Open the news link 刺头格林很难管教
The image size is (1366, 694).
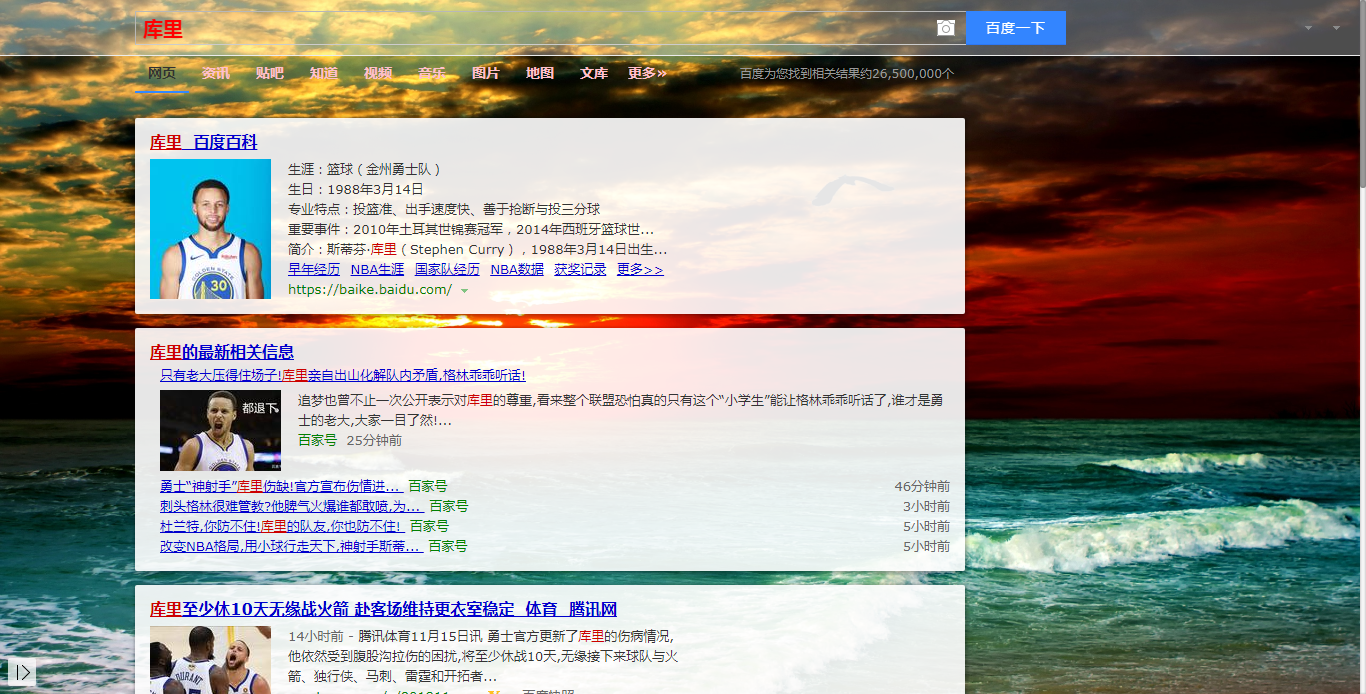[x=291, y=506]
